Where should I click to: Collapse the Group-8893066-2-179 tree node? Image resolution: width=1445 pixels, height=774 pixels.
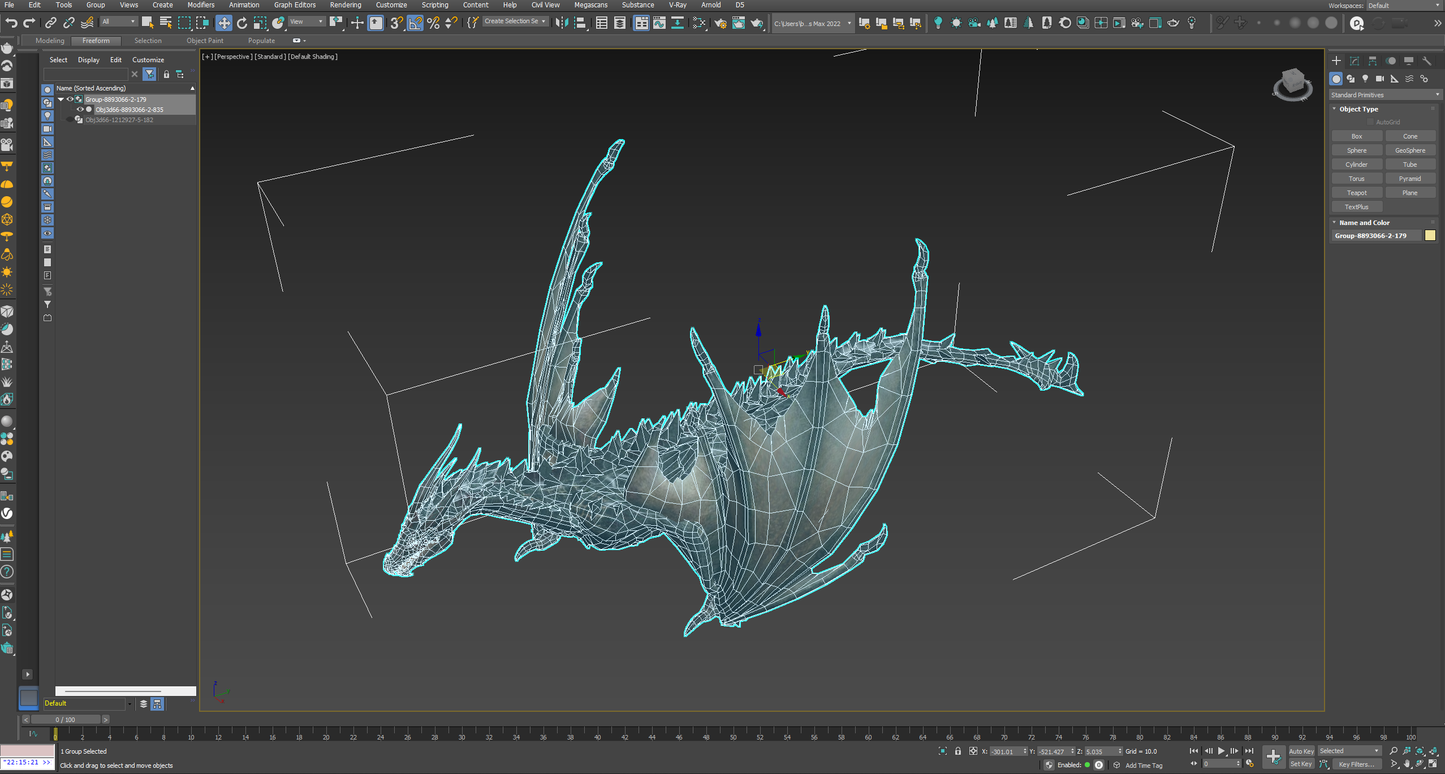tap(61, 100)
